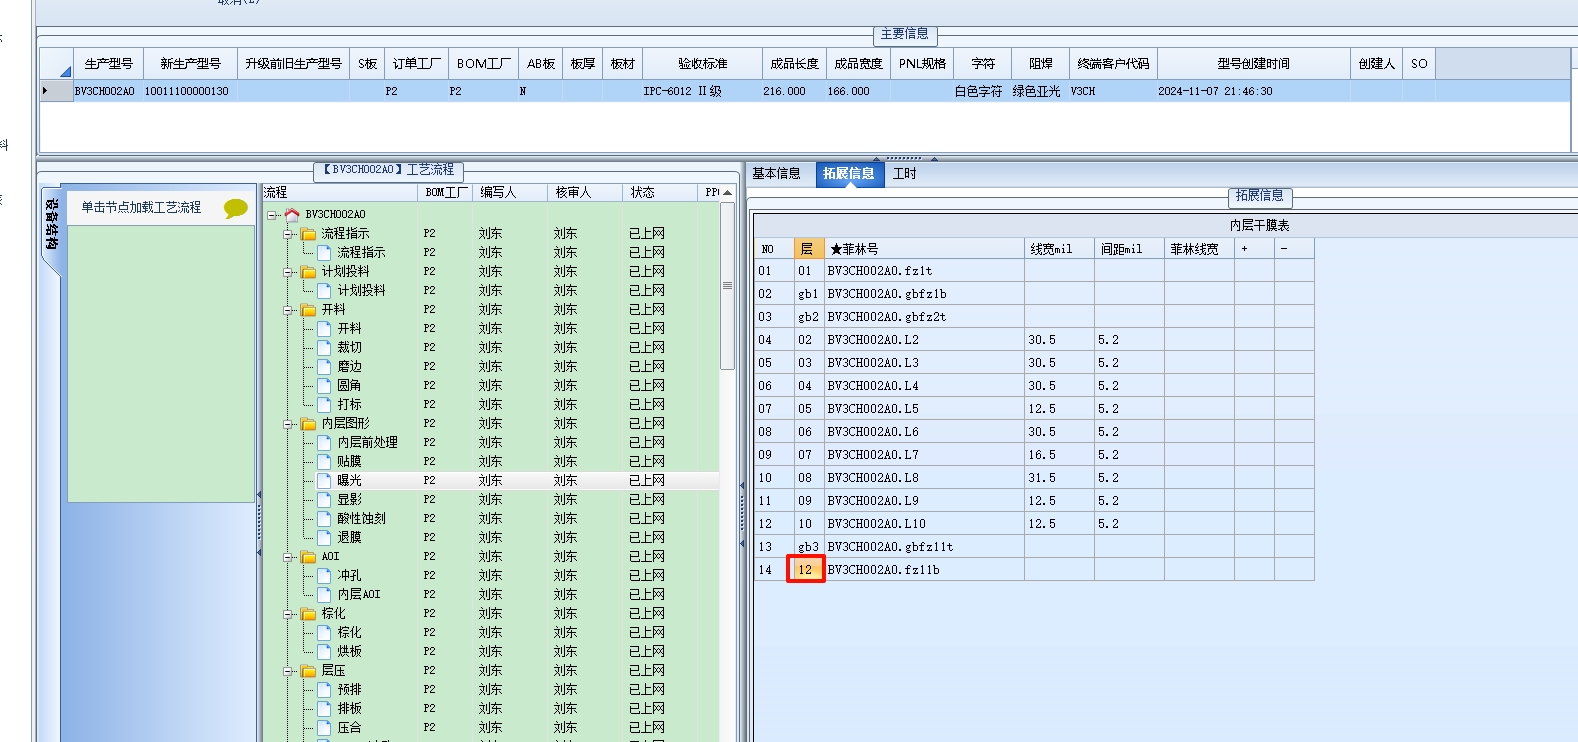
Task: Click the 层压 folder icon
Action: 308,670
